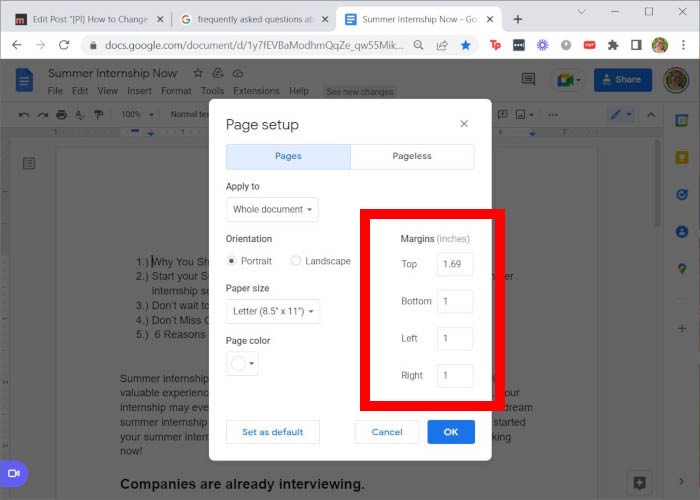Click the plus Get add-ons icon
Viewport: 700px width, 500px height.
pos(682,329)
